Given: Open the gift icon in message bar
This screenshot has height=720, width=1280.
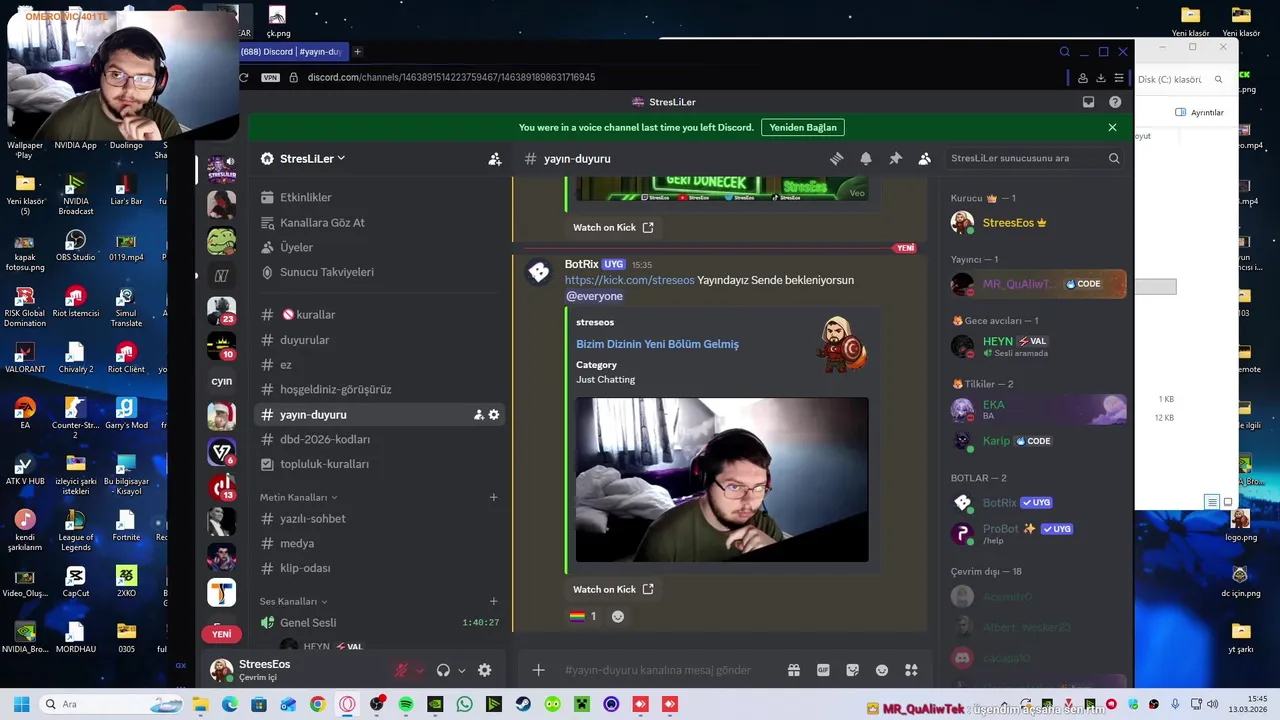Looking at the screenshot, I should pos(794,670).
